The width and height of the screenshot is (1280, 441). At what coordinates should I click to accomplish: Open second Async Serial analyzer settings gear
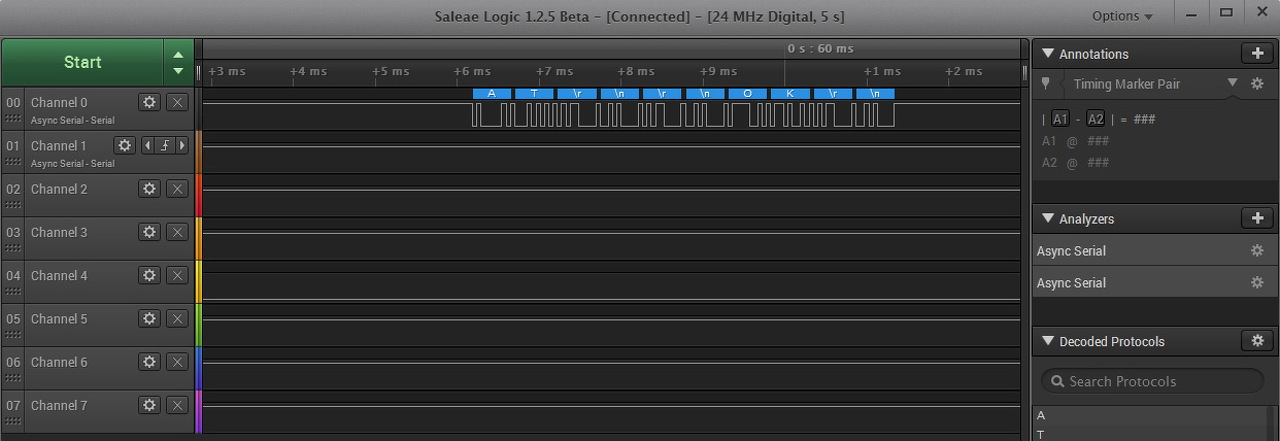tap(1257, 283)
